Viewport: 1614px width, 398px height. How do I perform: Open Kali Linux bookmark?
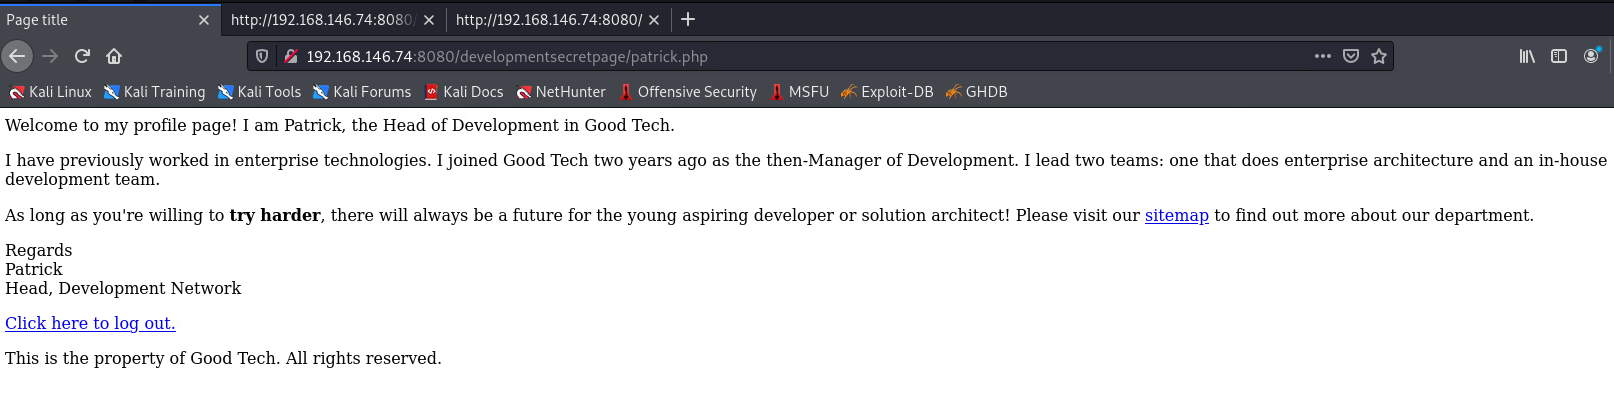50,92
